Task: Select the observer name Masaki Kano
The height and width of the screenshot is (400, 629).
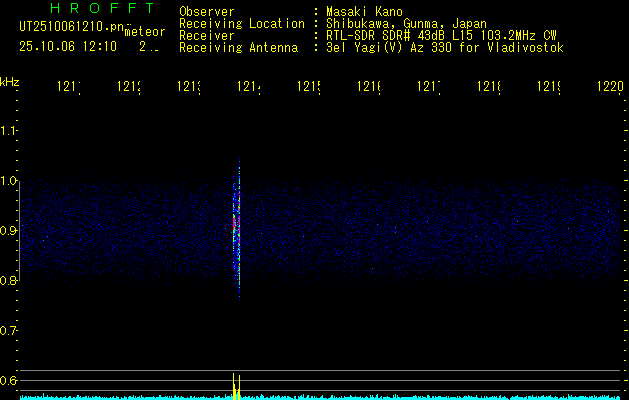Action: [362, 11]
